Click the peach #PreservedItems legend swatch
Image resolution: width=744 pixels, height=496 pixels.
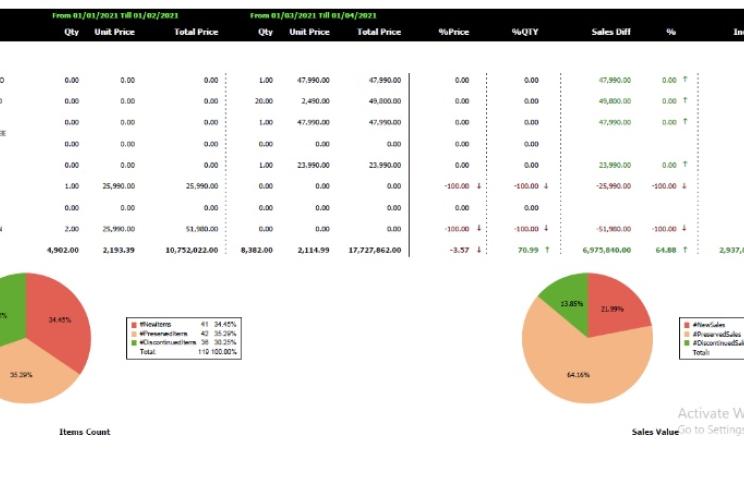(134, 334)
